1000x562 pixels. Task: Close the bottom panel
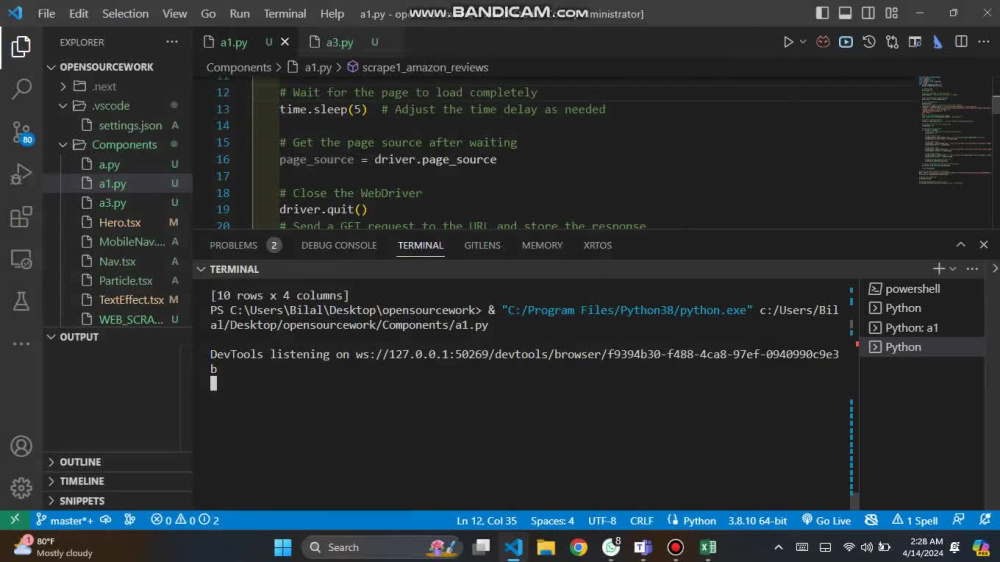tap(983, 245)
